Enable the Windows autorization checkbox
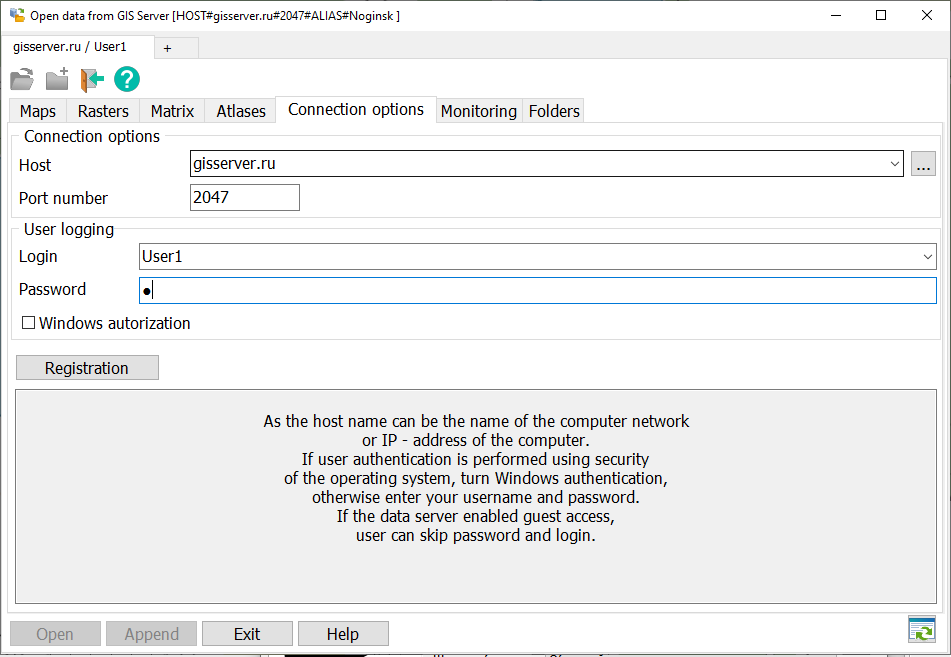Image resolution: width=951 pixels, height=657 pixels. coord(28,323)
